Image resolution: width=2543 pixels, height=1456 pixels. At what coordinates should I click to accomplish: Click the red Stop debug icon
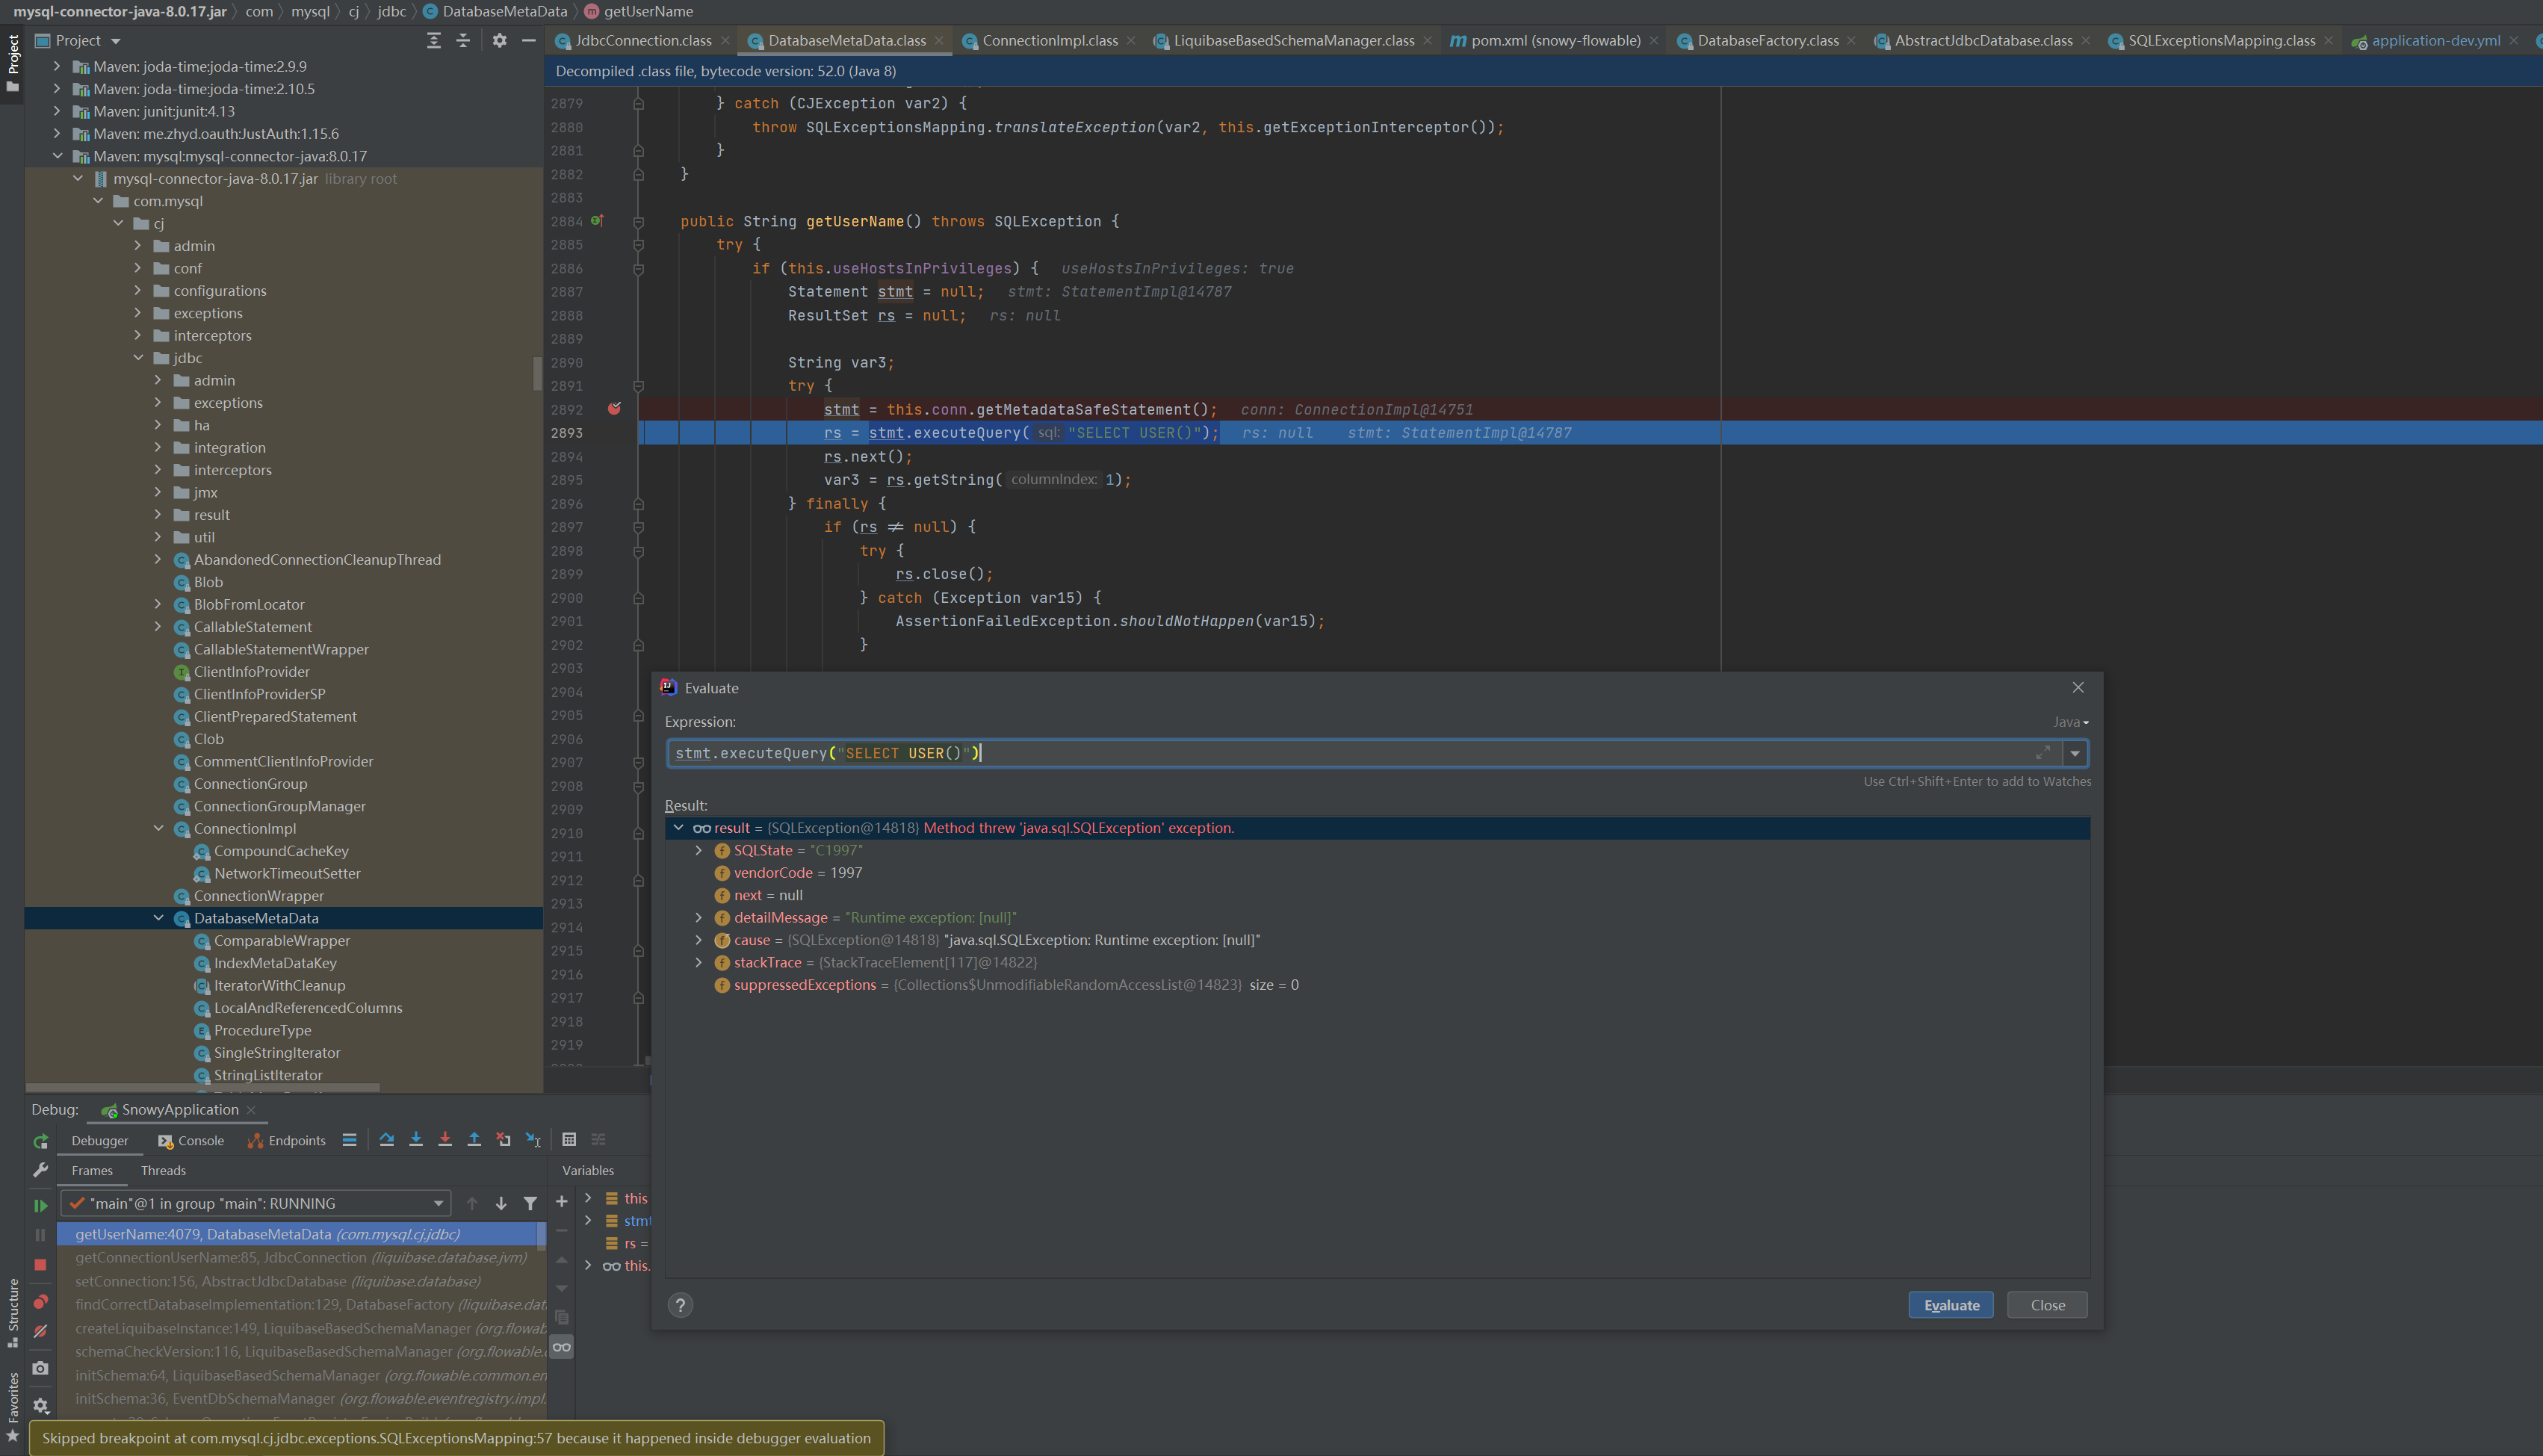[40, 1265]
